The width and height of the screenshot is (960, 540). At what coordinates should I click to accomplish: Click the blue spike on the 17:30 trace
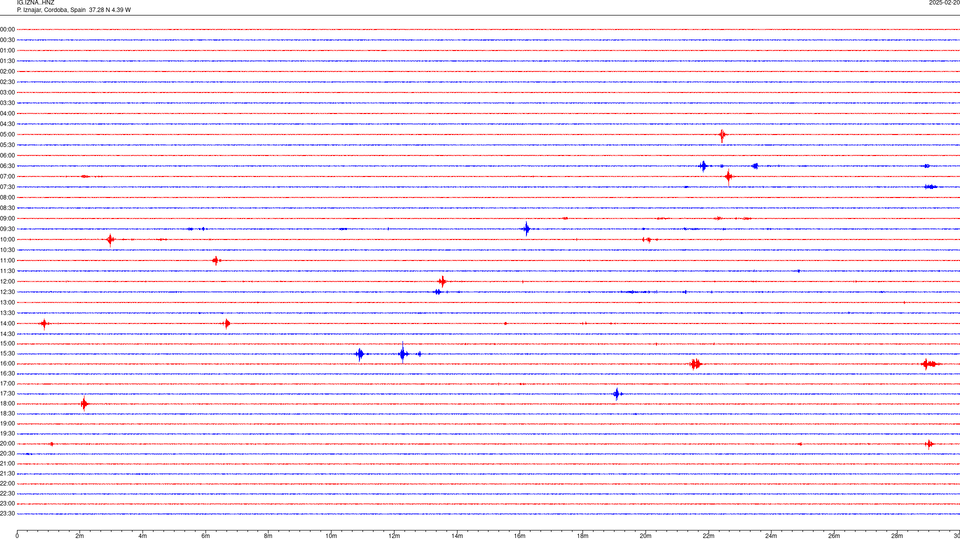tap(617, 394)
